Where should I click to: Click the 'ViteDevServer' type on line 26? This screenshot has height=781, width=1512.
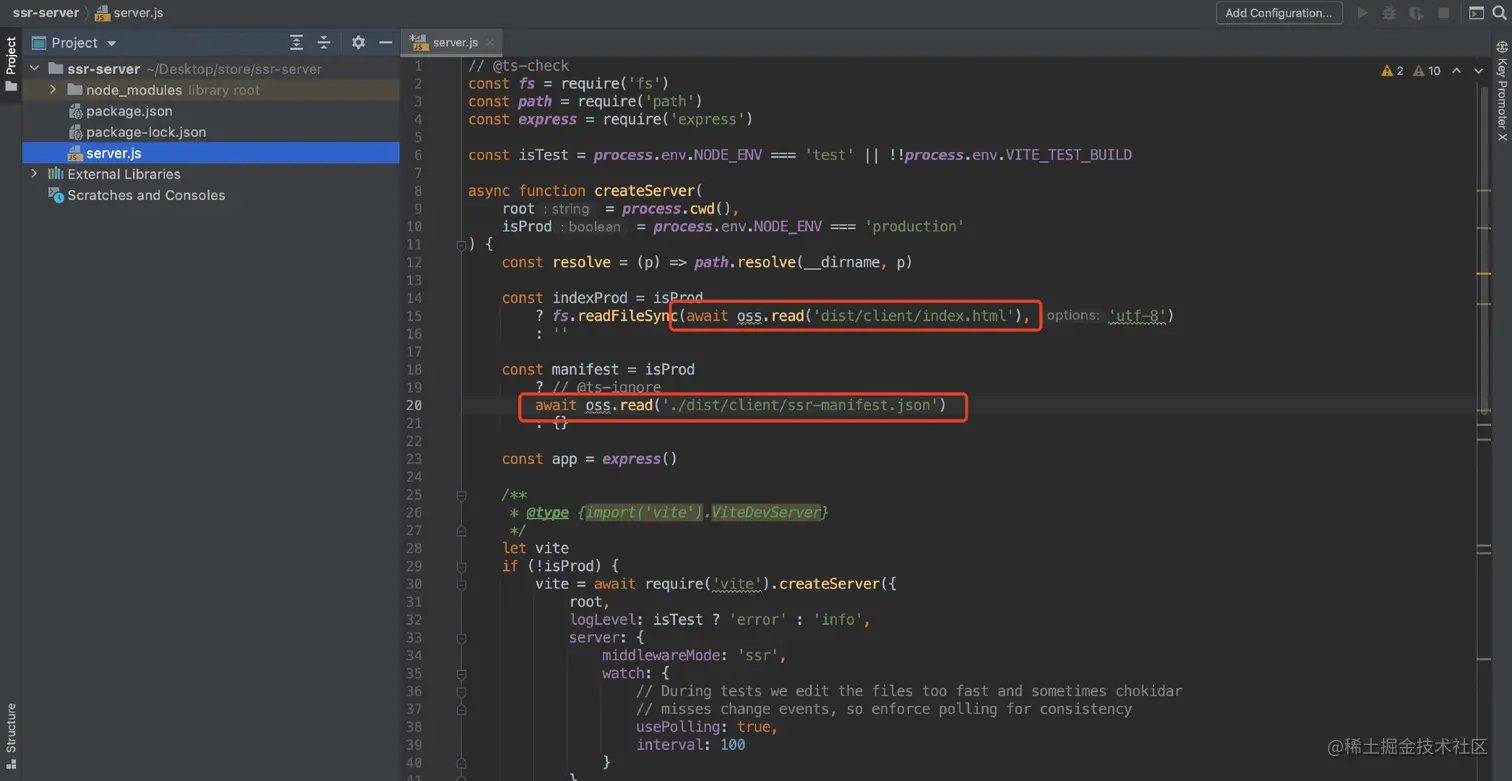(x=765, y=512)
